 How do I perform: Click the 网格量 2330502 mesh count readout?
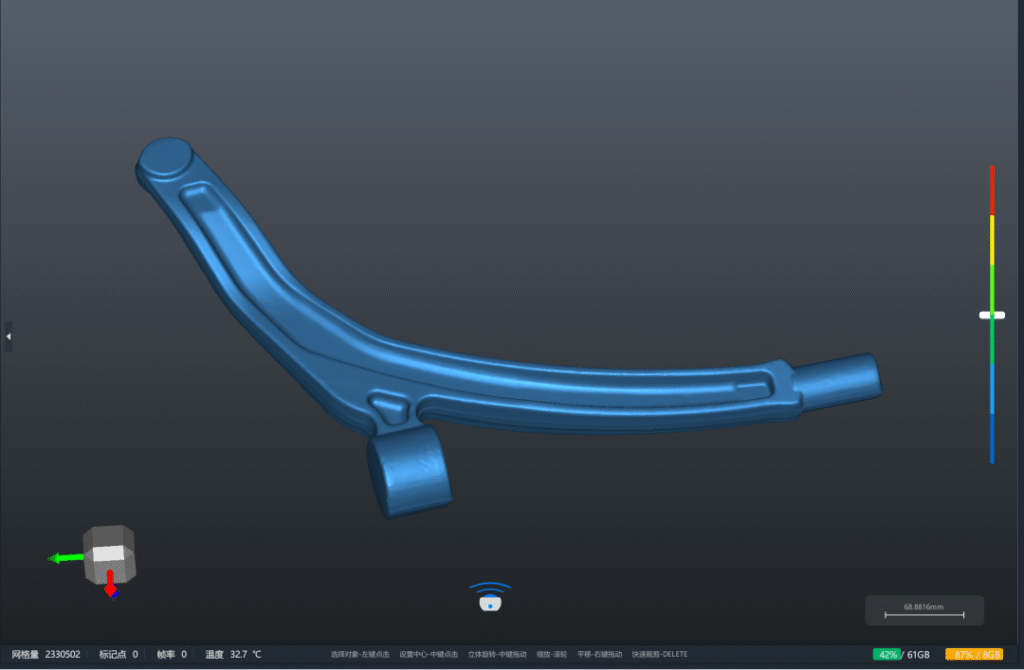pyautogui.click(x=46, y=654)
